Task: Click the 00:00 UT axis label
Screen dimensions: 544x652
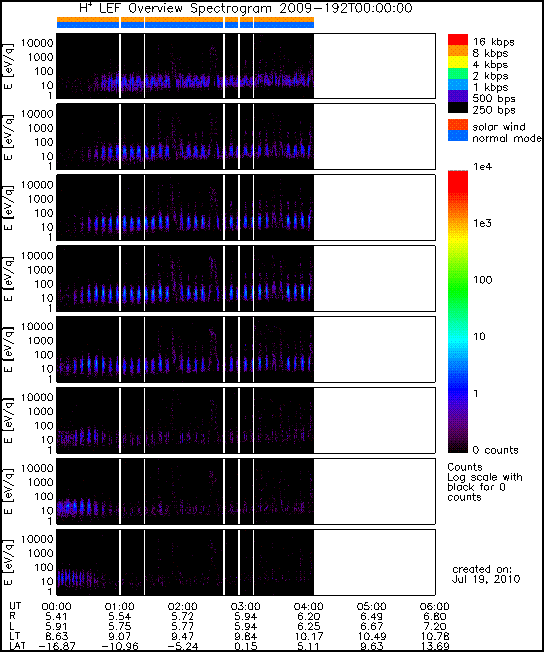Action: click(x=57, y=606)
